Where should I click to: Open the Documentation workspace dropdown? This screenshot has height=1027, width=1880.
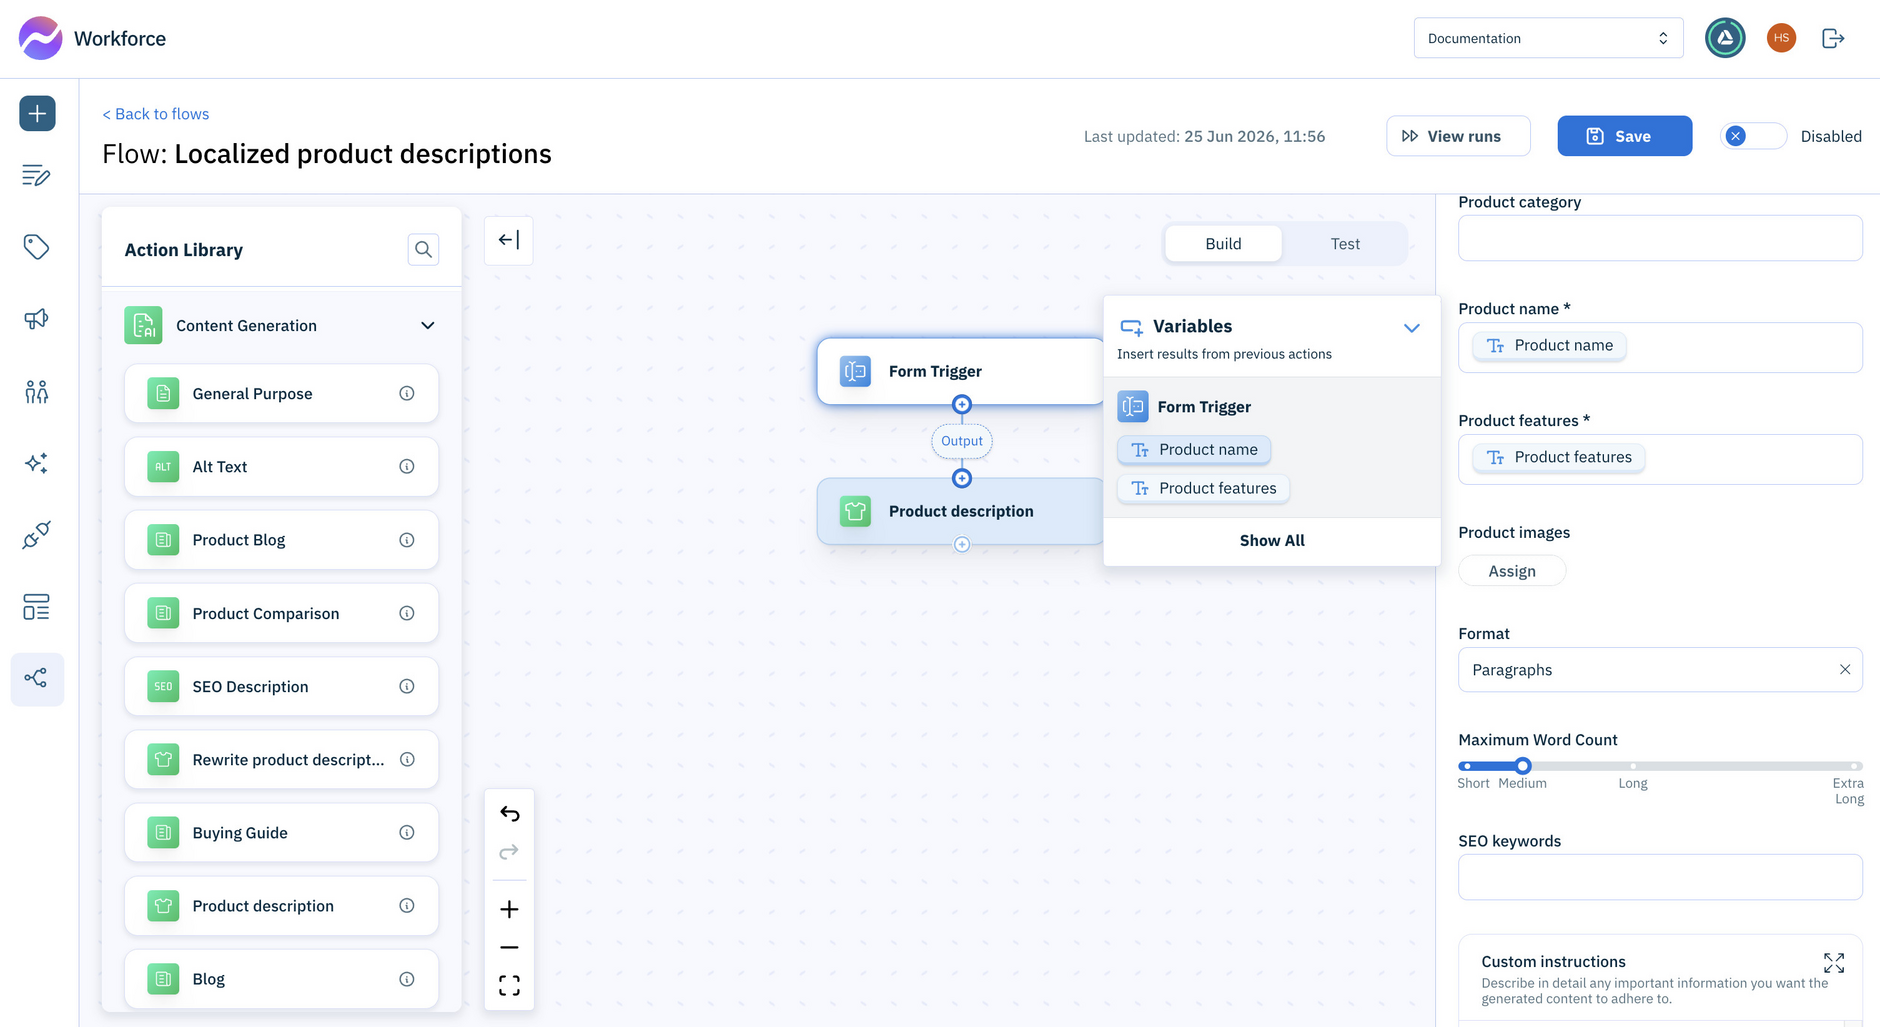pyautogui.click(x=1548, y=38)
